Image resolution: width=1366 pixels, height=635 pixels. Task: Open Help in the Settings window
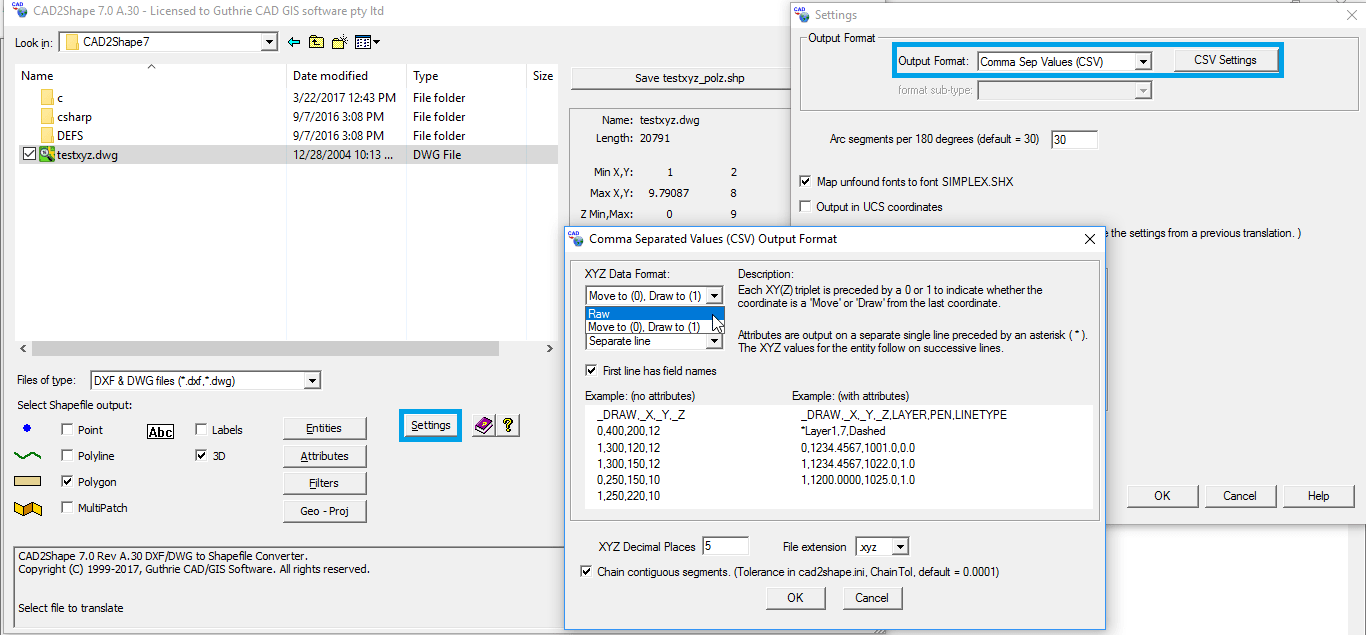coord(1319,496)
